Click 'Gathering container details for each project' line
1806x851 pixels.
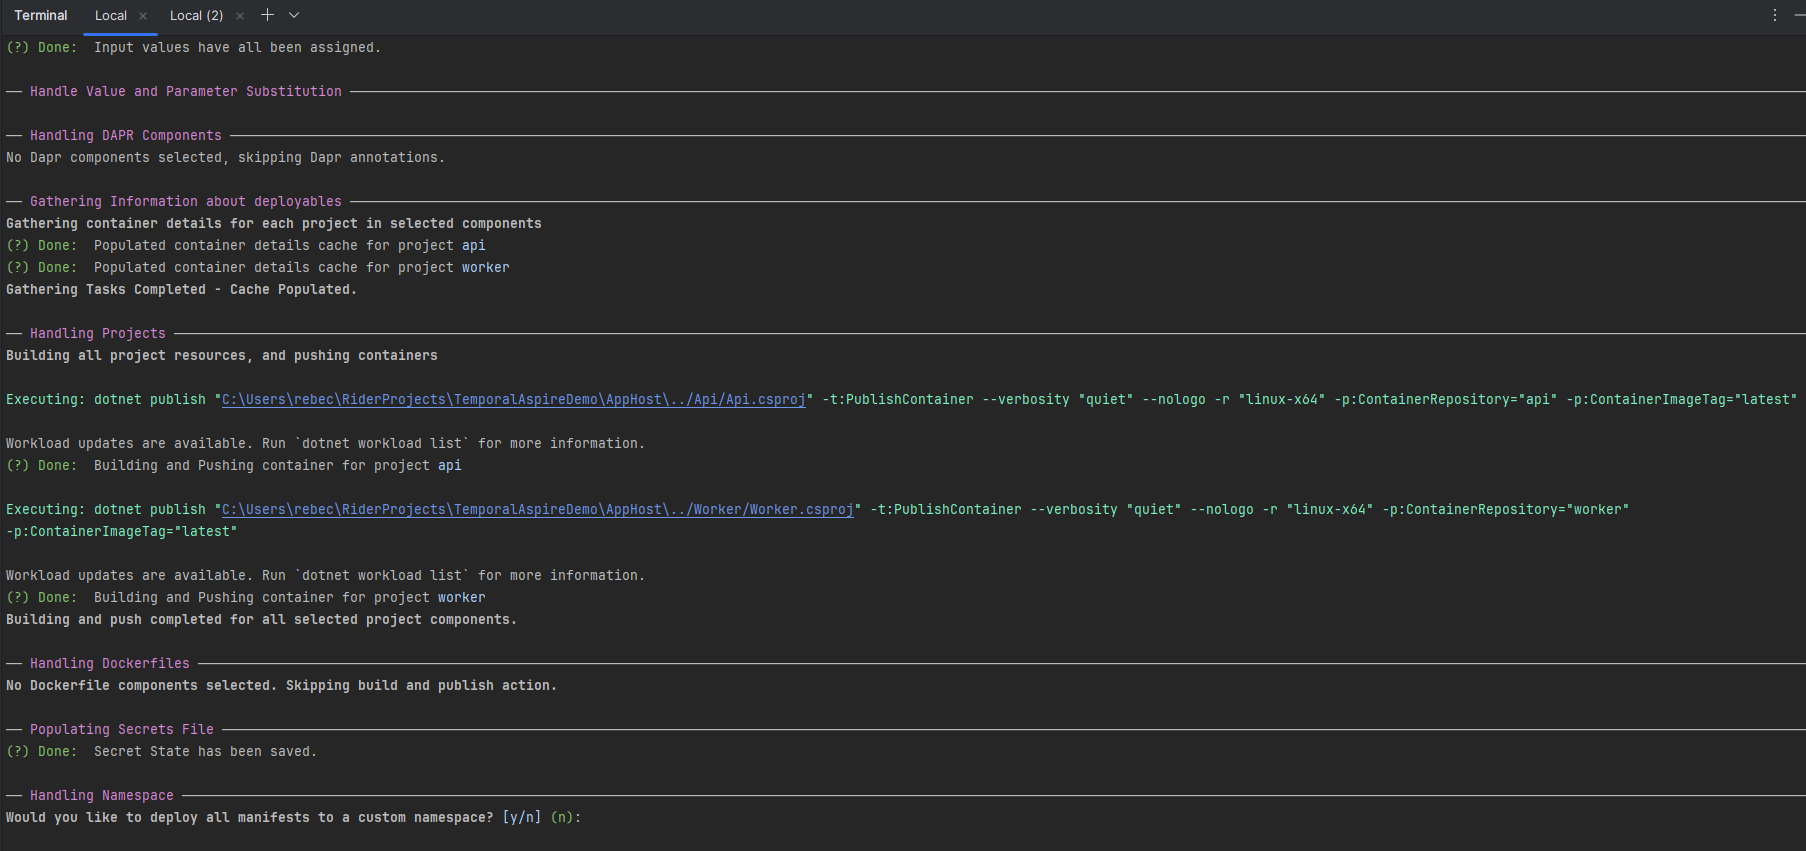(x=274, y=223)
